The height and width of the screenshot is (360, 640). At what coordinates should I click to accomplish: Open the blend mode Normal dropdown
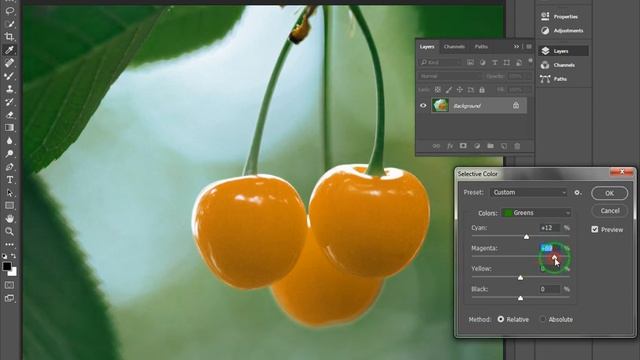[450, 76]
